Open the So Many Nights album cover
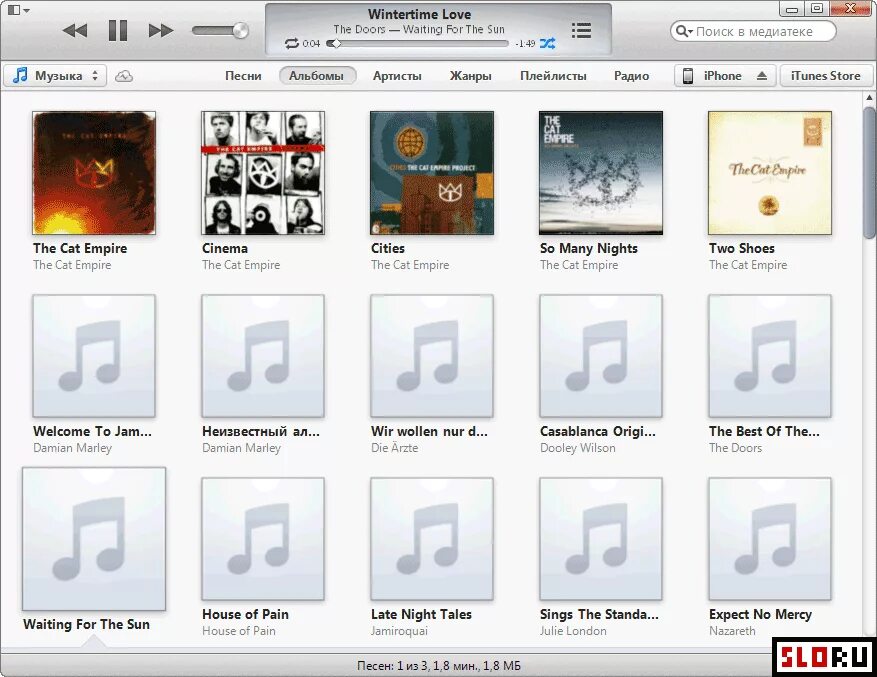 click(x=601, y=172)
